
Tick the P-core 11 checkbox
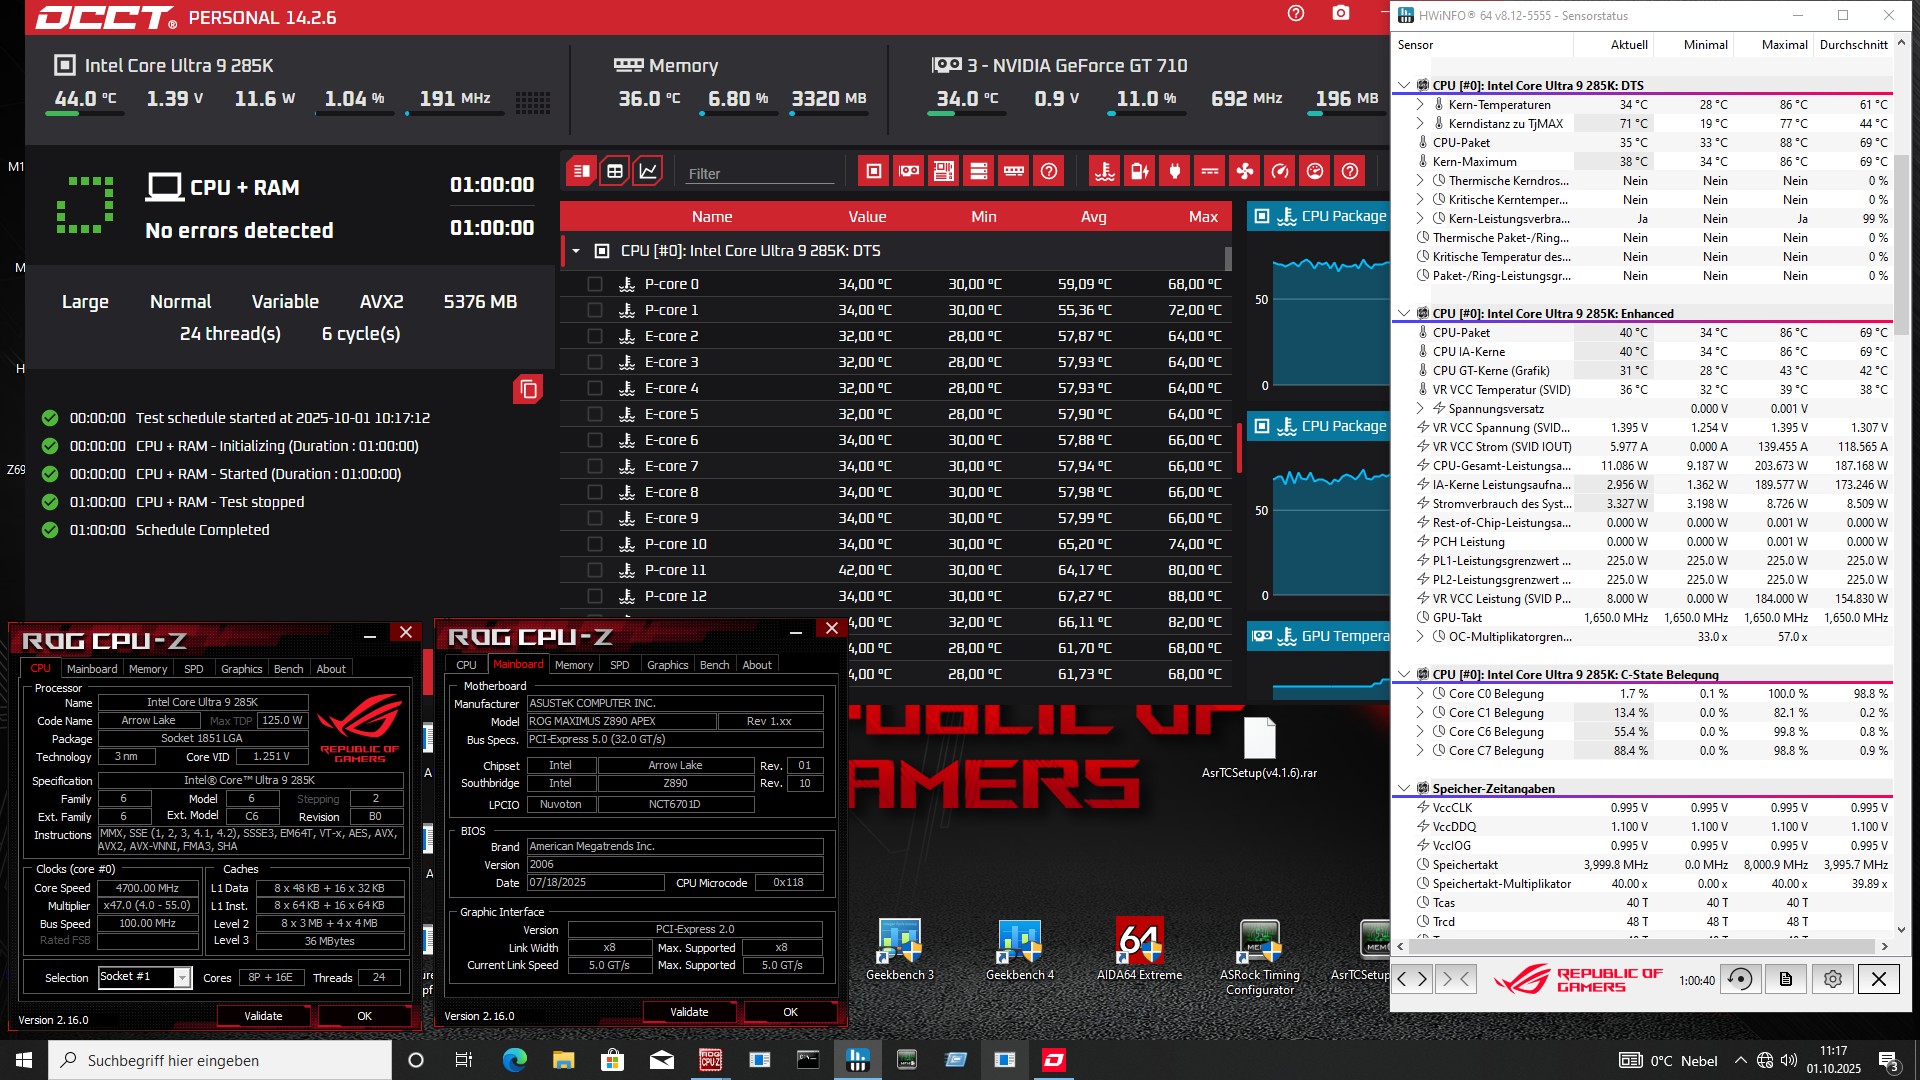(x=595, y=570)
